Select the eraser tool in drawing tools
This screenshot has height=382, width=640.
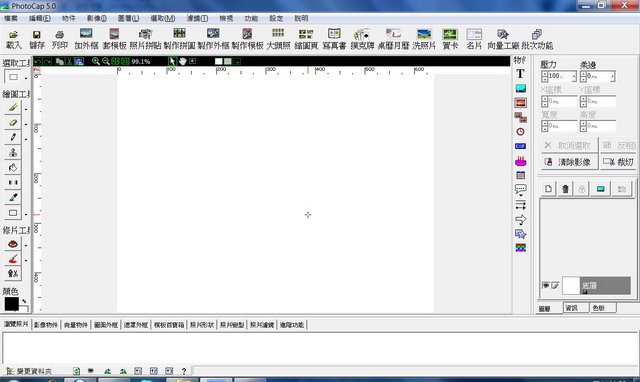coord(13,122)
